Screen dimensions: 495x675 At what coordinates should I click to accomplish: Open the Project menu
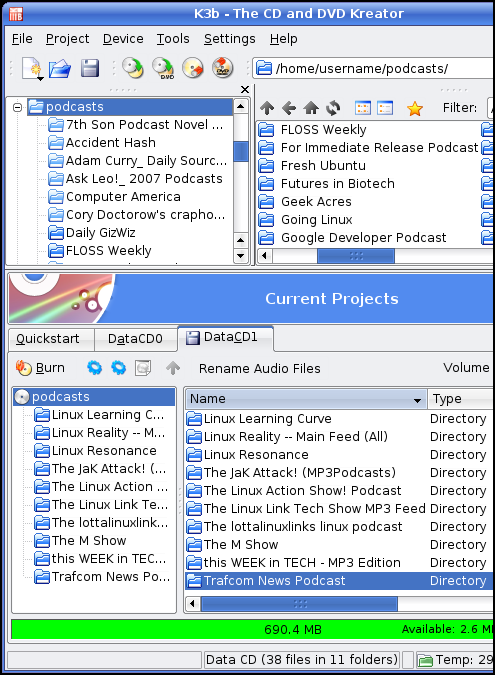click(68, 39)
